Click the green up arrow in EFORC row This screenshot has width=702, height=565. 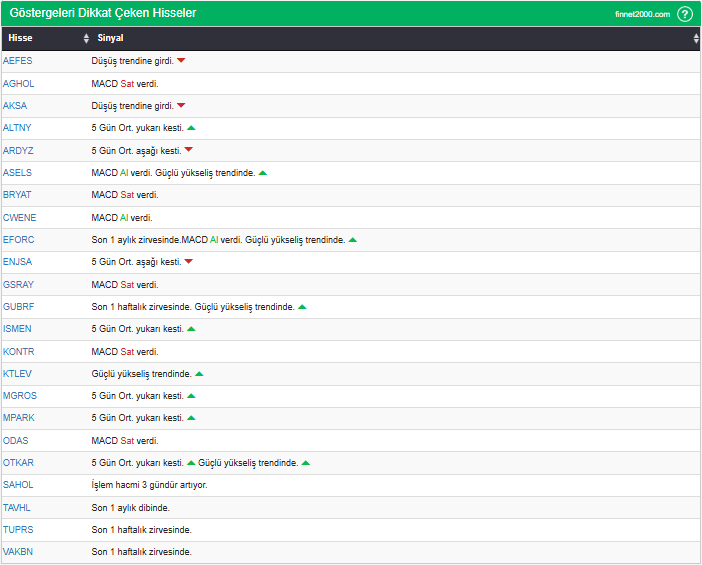tap(353, 240)
